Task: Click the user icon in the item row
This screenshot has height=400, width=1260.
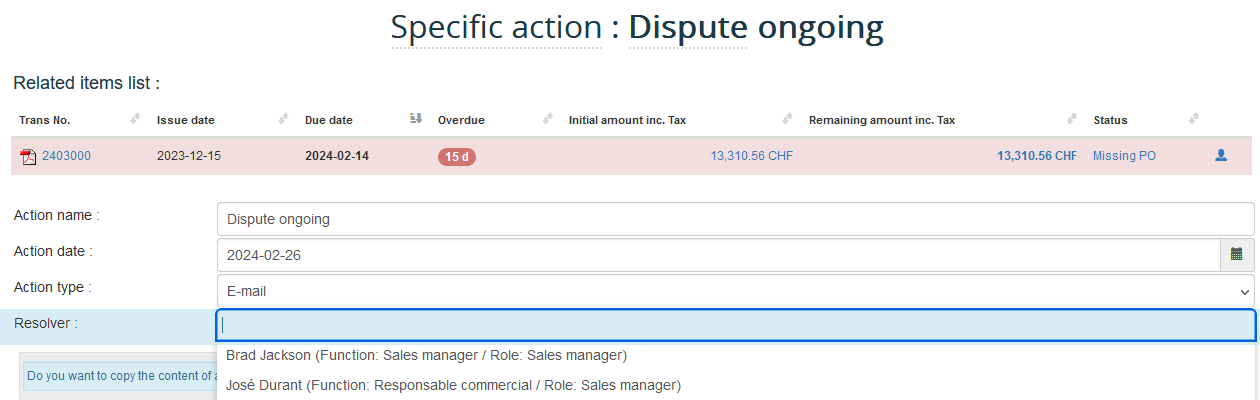Action: coord(1221,156)
